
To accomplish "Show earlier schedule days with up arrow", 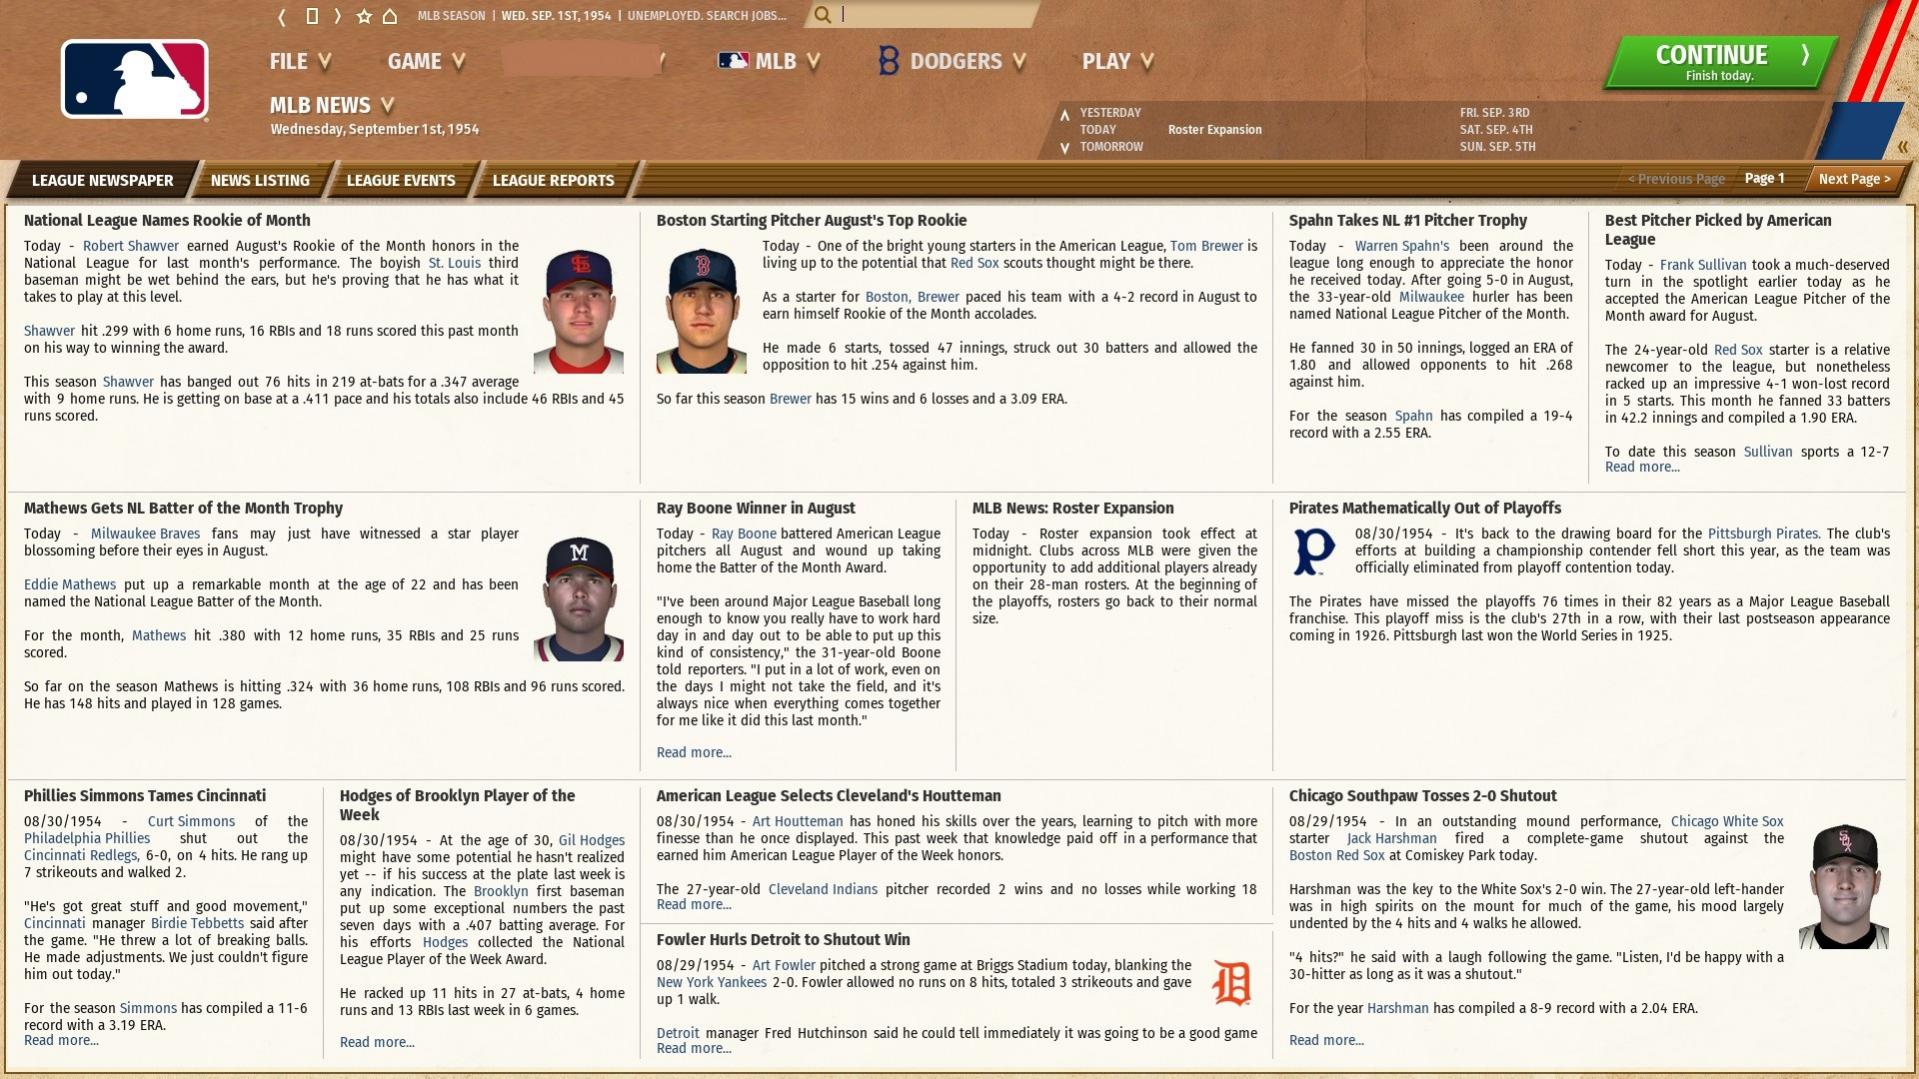I will pos(1064,114).
